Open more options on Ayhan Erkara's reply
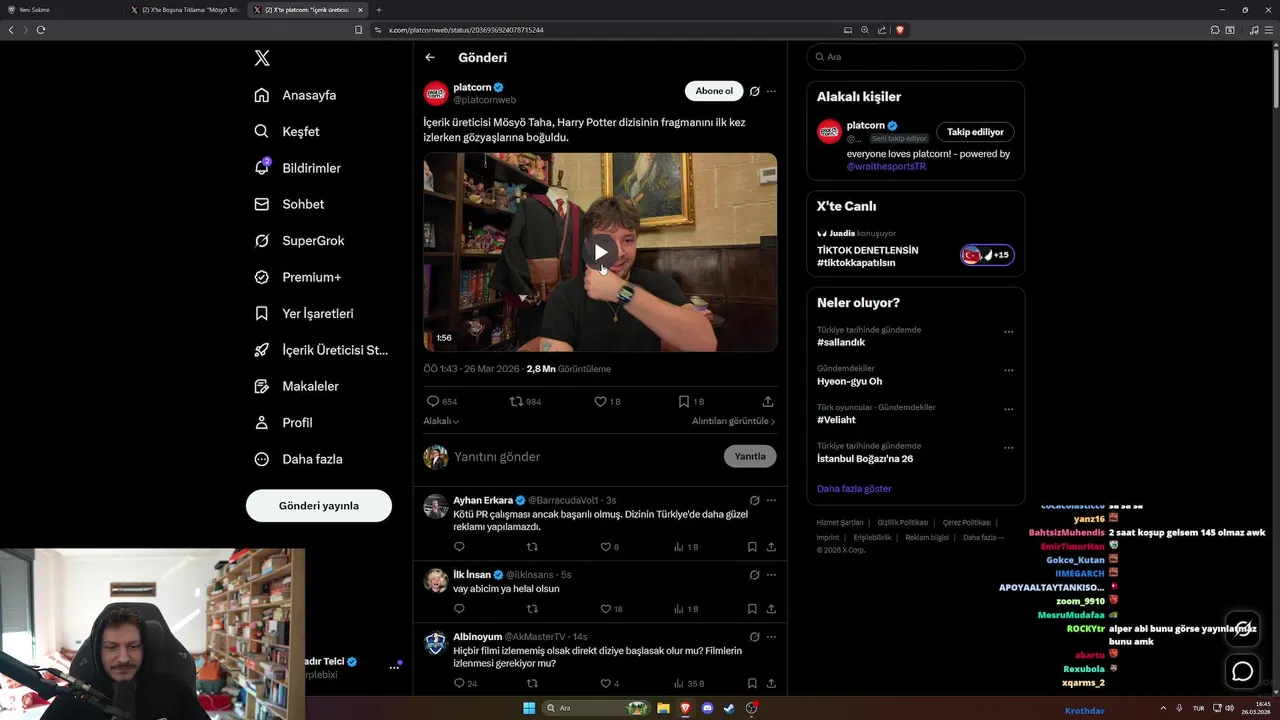 point(771,500)
